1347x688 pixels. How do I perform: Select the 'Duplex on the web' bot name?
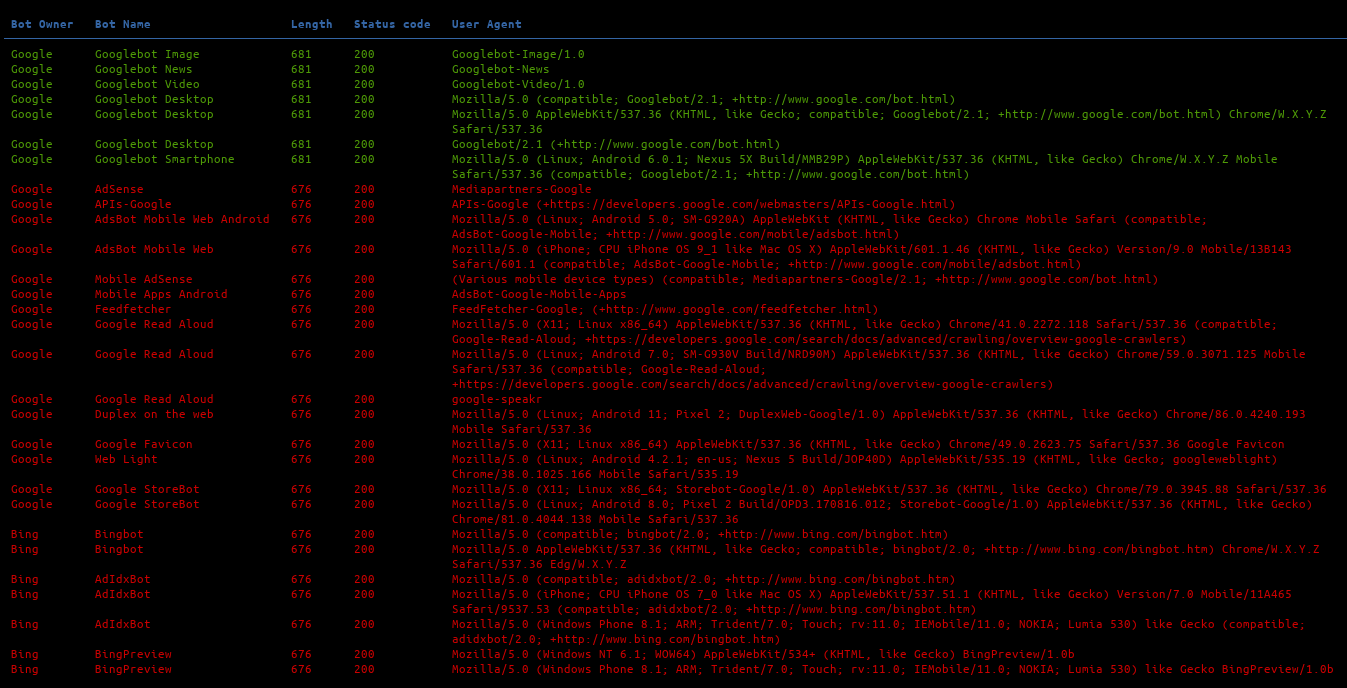pyautogui.click(x=154, y=414)
